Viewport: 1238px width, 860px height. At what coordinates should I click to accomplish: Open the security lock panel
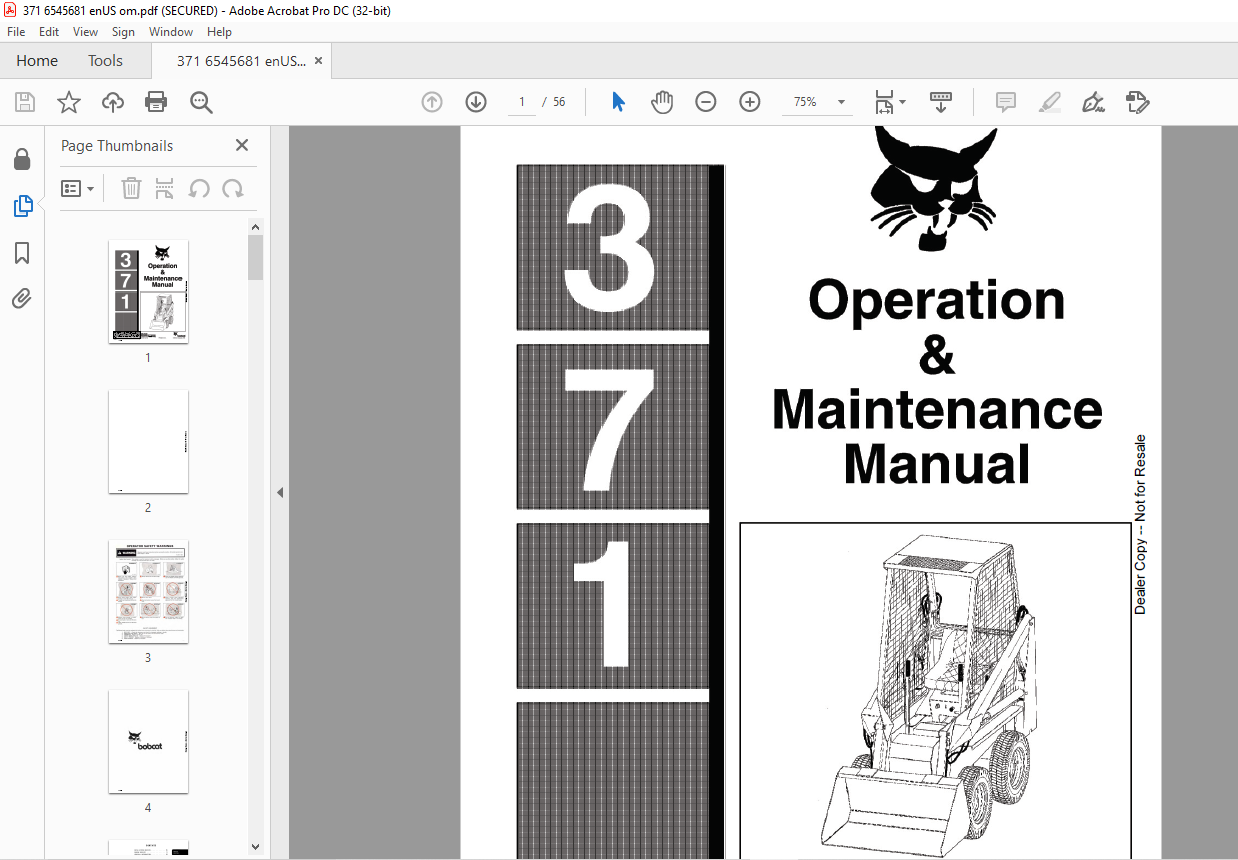point(22,160)
